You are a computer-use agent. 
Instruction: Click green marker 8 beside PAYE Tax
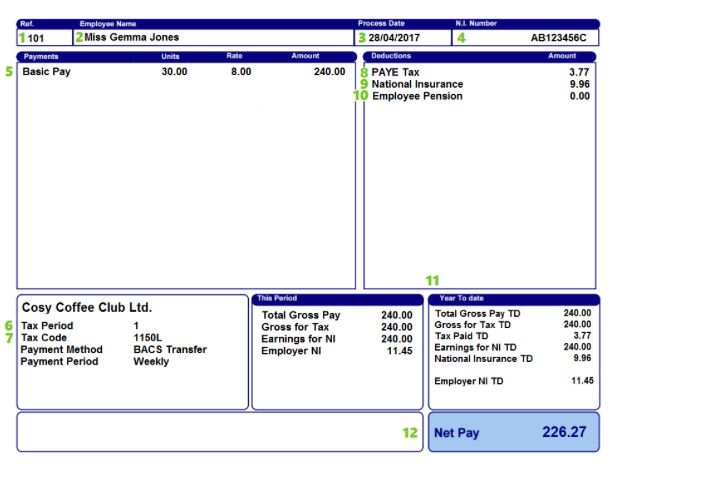[x=365, y=72]
